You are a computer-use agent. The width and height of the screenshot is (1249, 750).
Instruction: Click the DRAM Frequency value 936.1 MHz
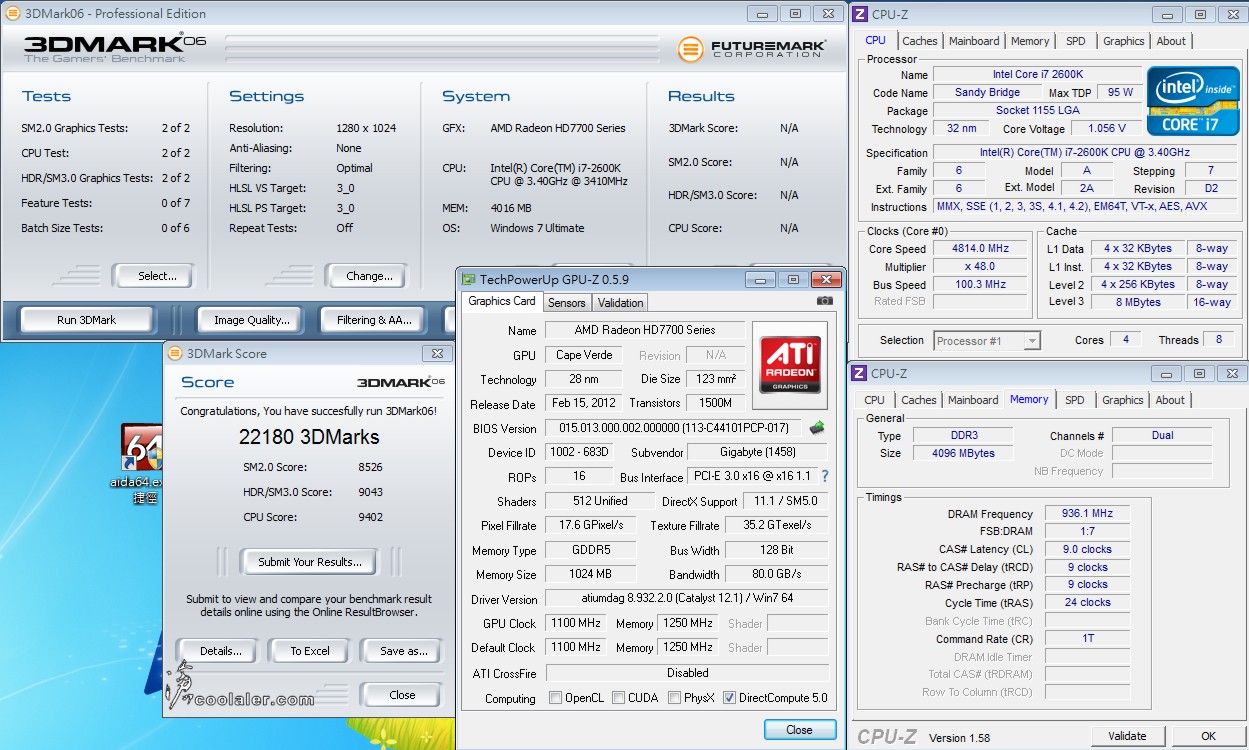[1087, 514]
